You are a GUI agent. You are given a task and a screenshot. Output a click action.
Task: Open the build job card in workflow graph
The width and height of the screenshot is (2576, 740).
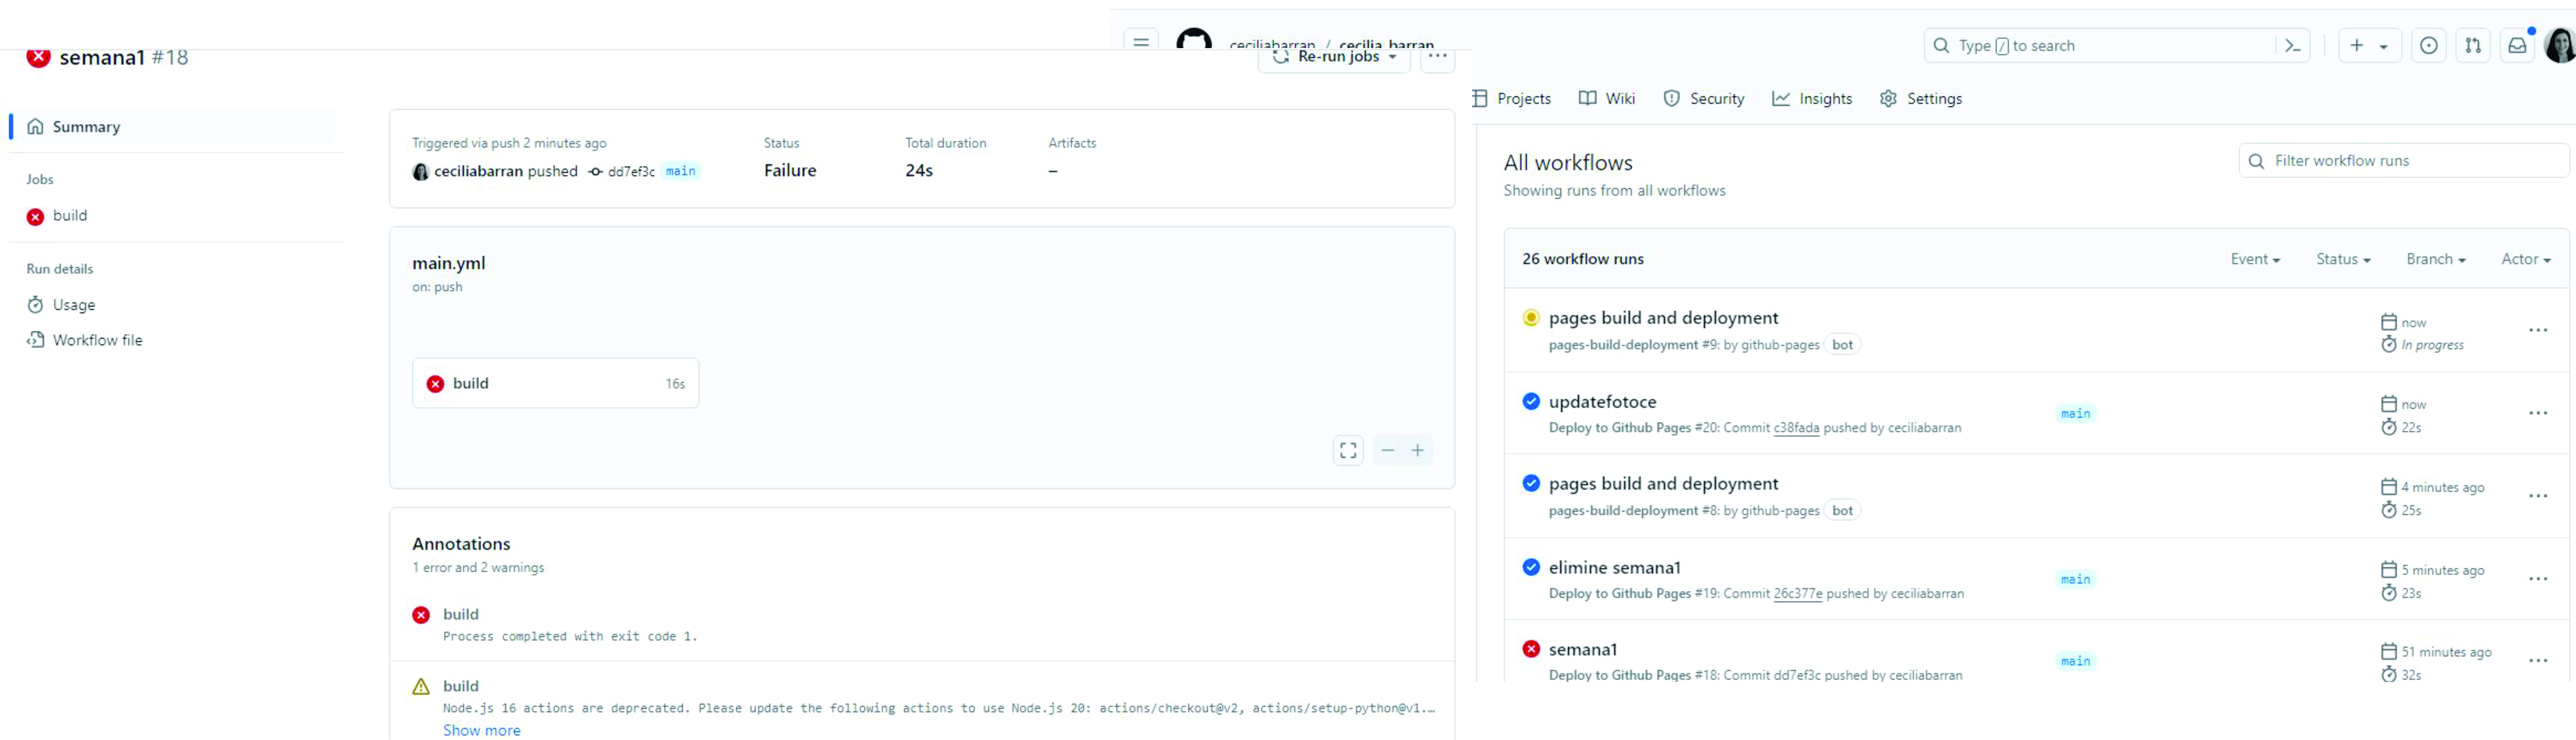point(556,383)
